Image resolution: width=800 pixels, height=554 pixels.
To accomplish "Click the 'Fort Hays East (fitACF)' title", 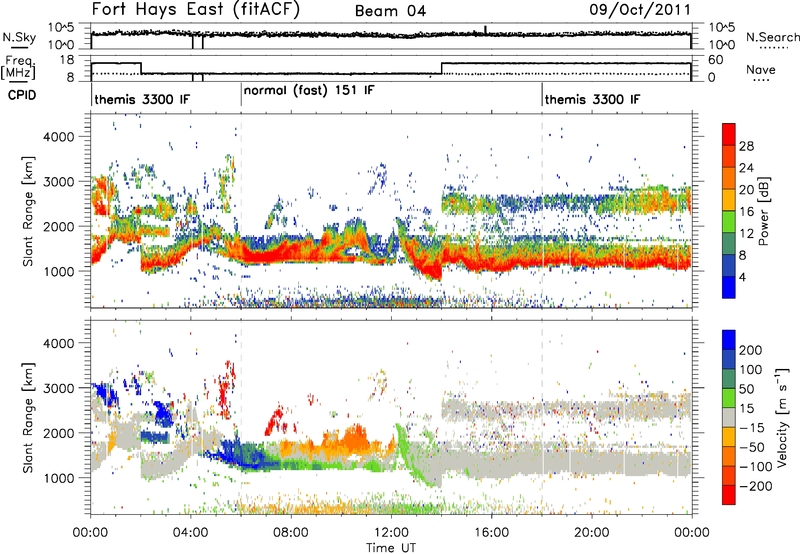I will pos(195,9).
